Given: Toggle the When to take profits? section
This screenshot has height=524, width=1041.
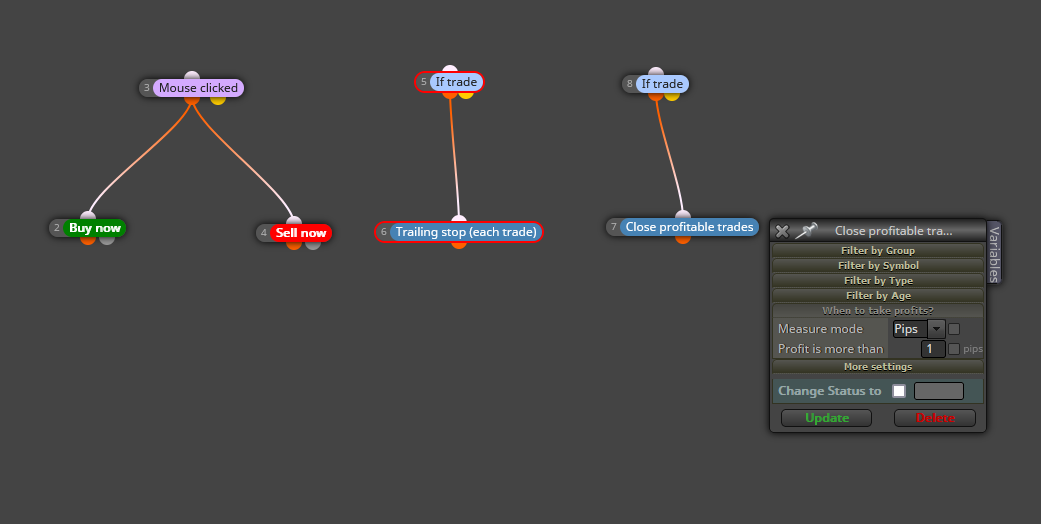Looking at the screenshot, I should [878, 311].
